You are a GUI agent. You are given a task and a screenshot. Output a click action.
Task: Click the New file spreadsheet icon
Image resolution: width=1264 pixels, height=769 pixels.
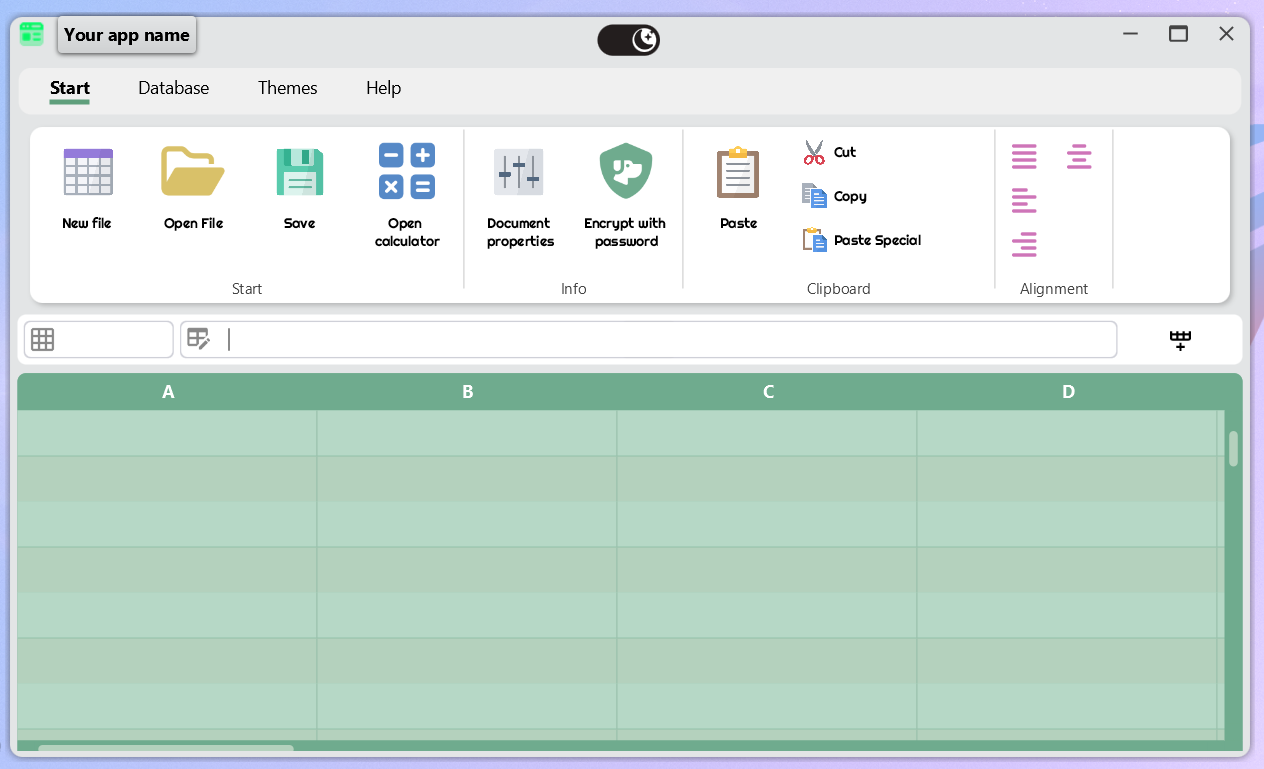[x=87, y=172]
